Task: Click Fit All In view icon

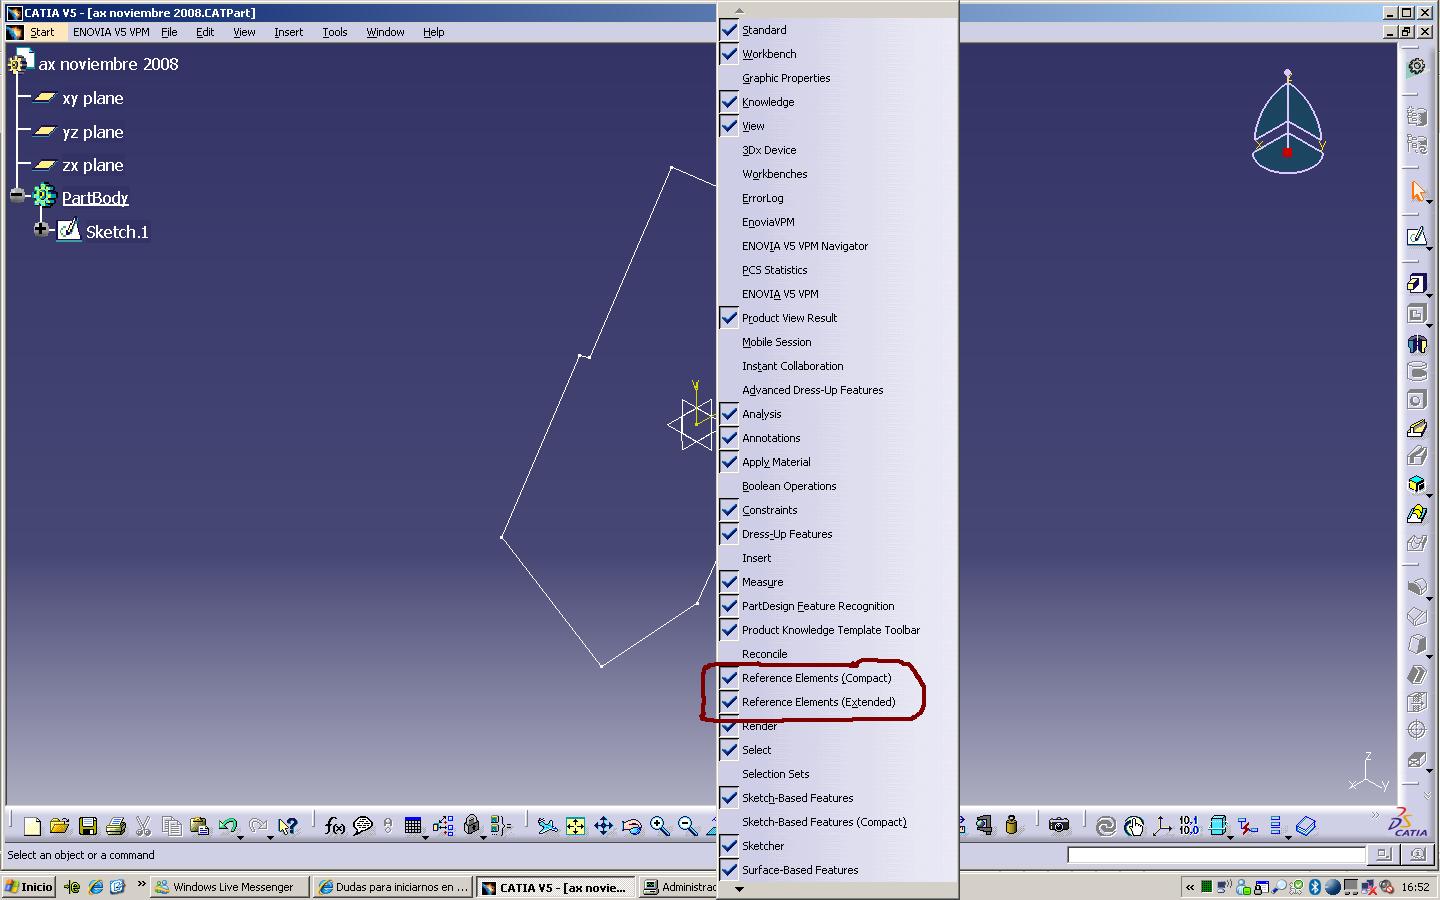Action: [575, 826]
